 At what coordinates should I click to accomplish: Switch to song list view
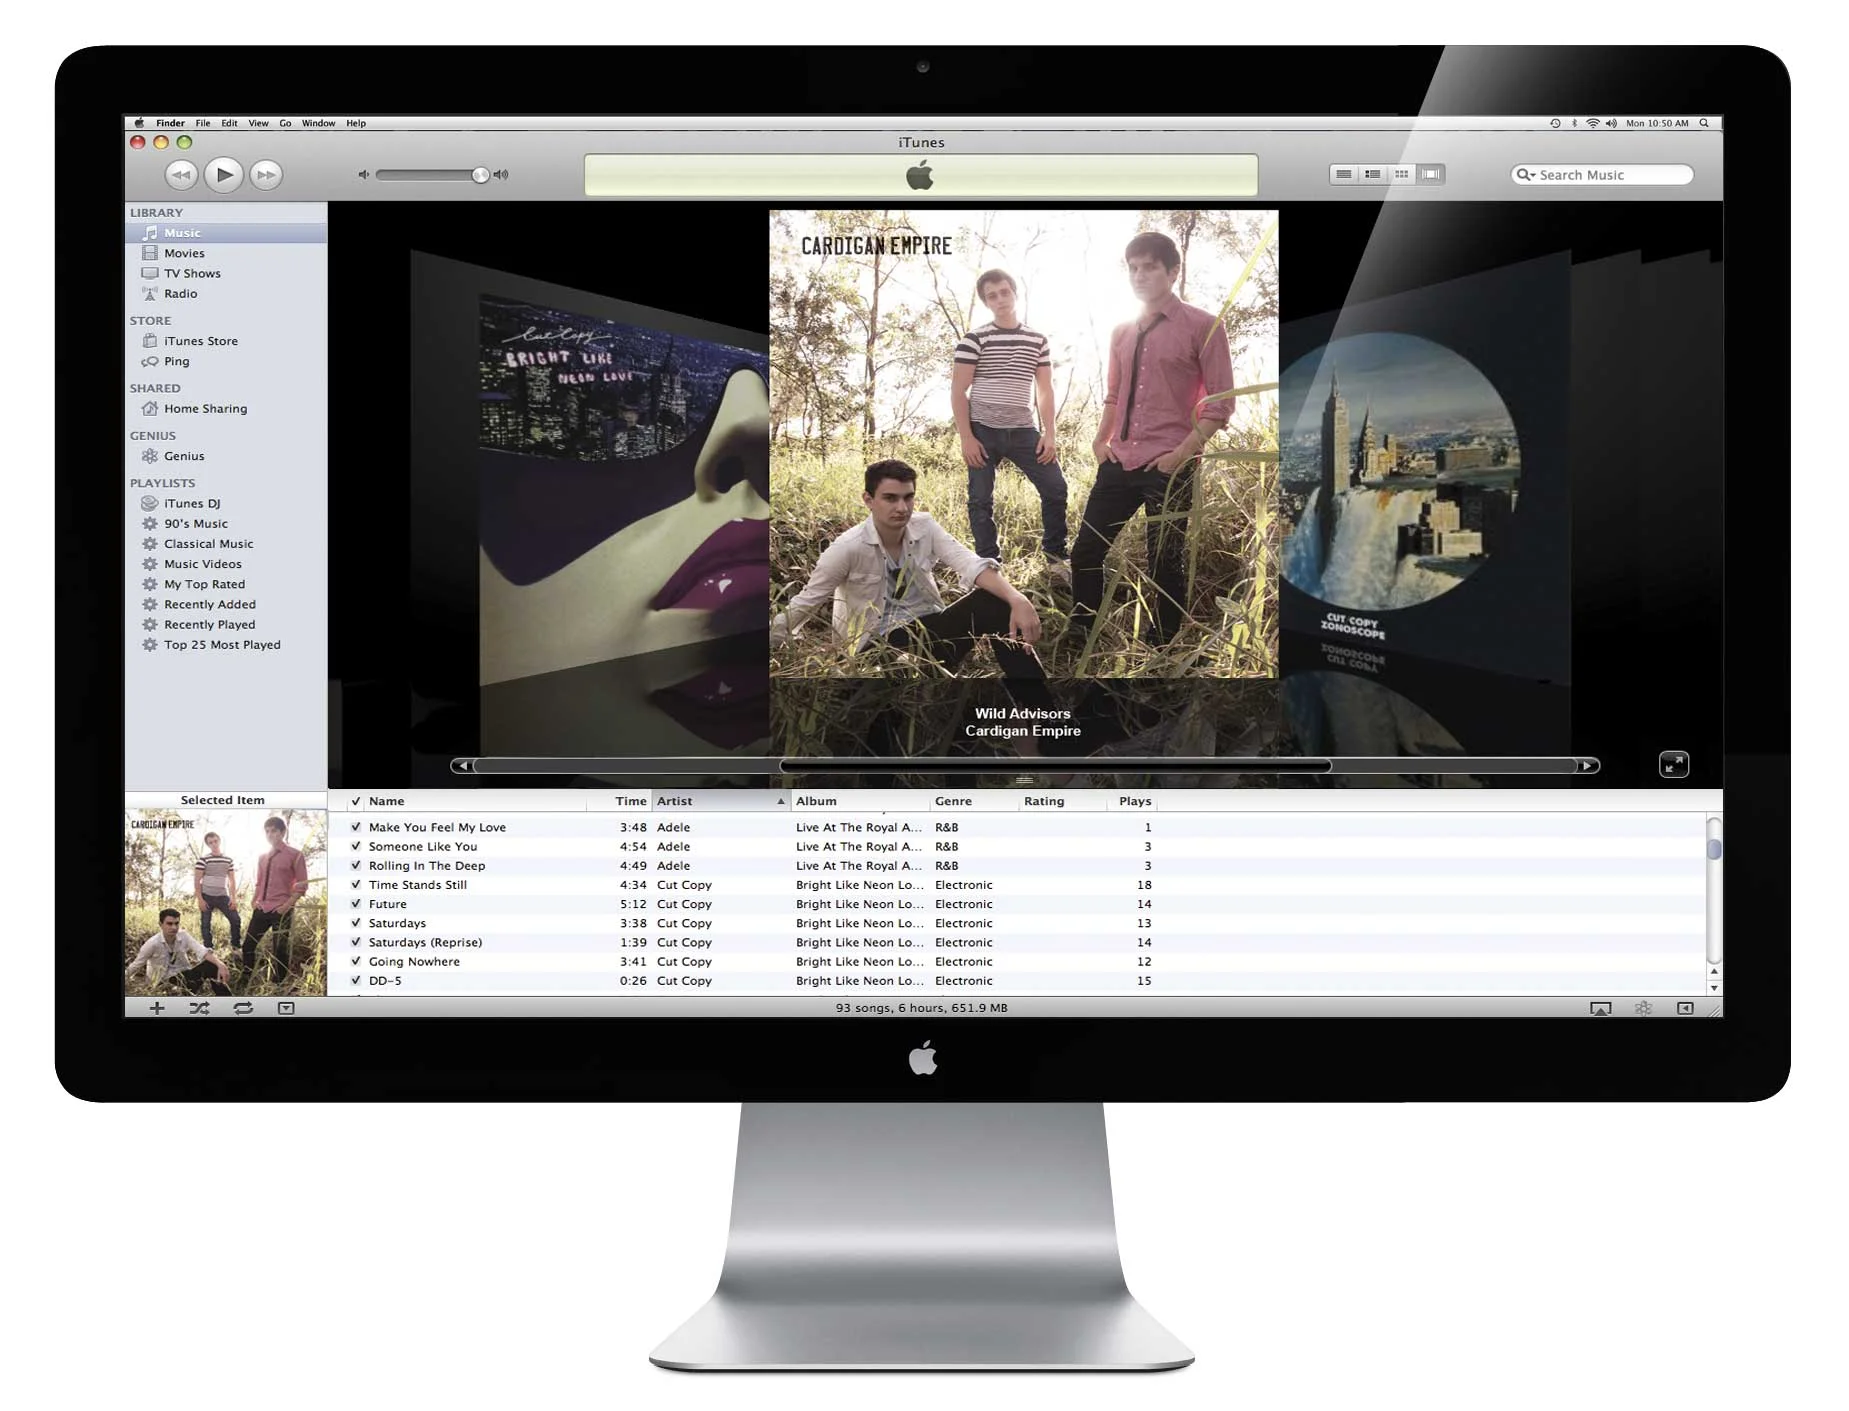[1344, 174]
